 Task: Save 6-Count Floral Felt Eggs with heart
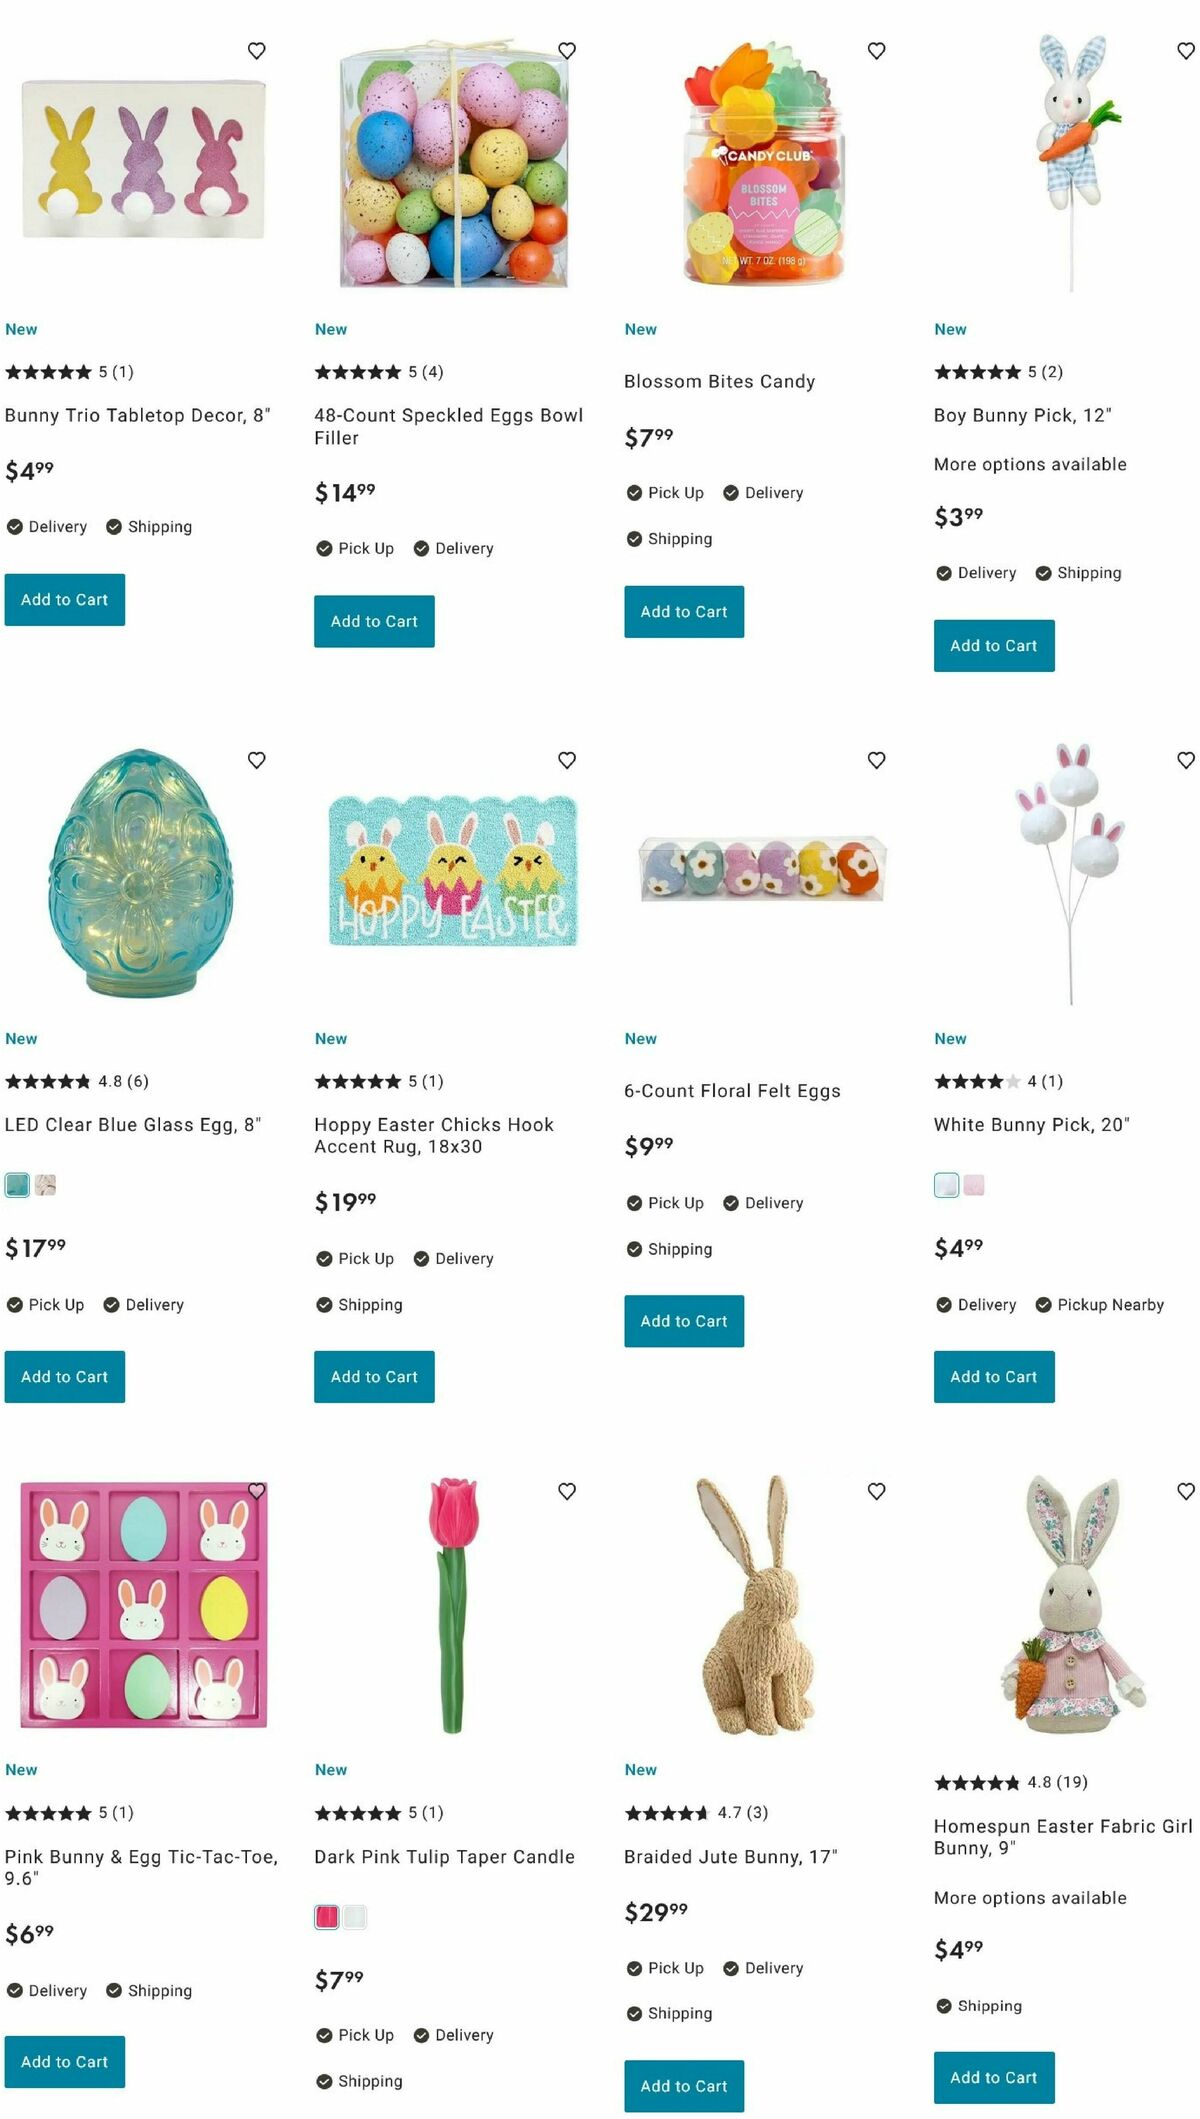pyautogui.click(x=877, y=760)
